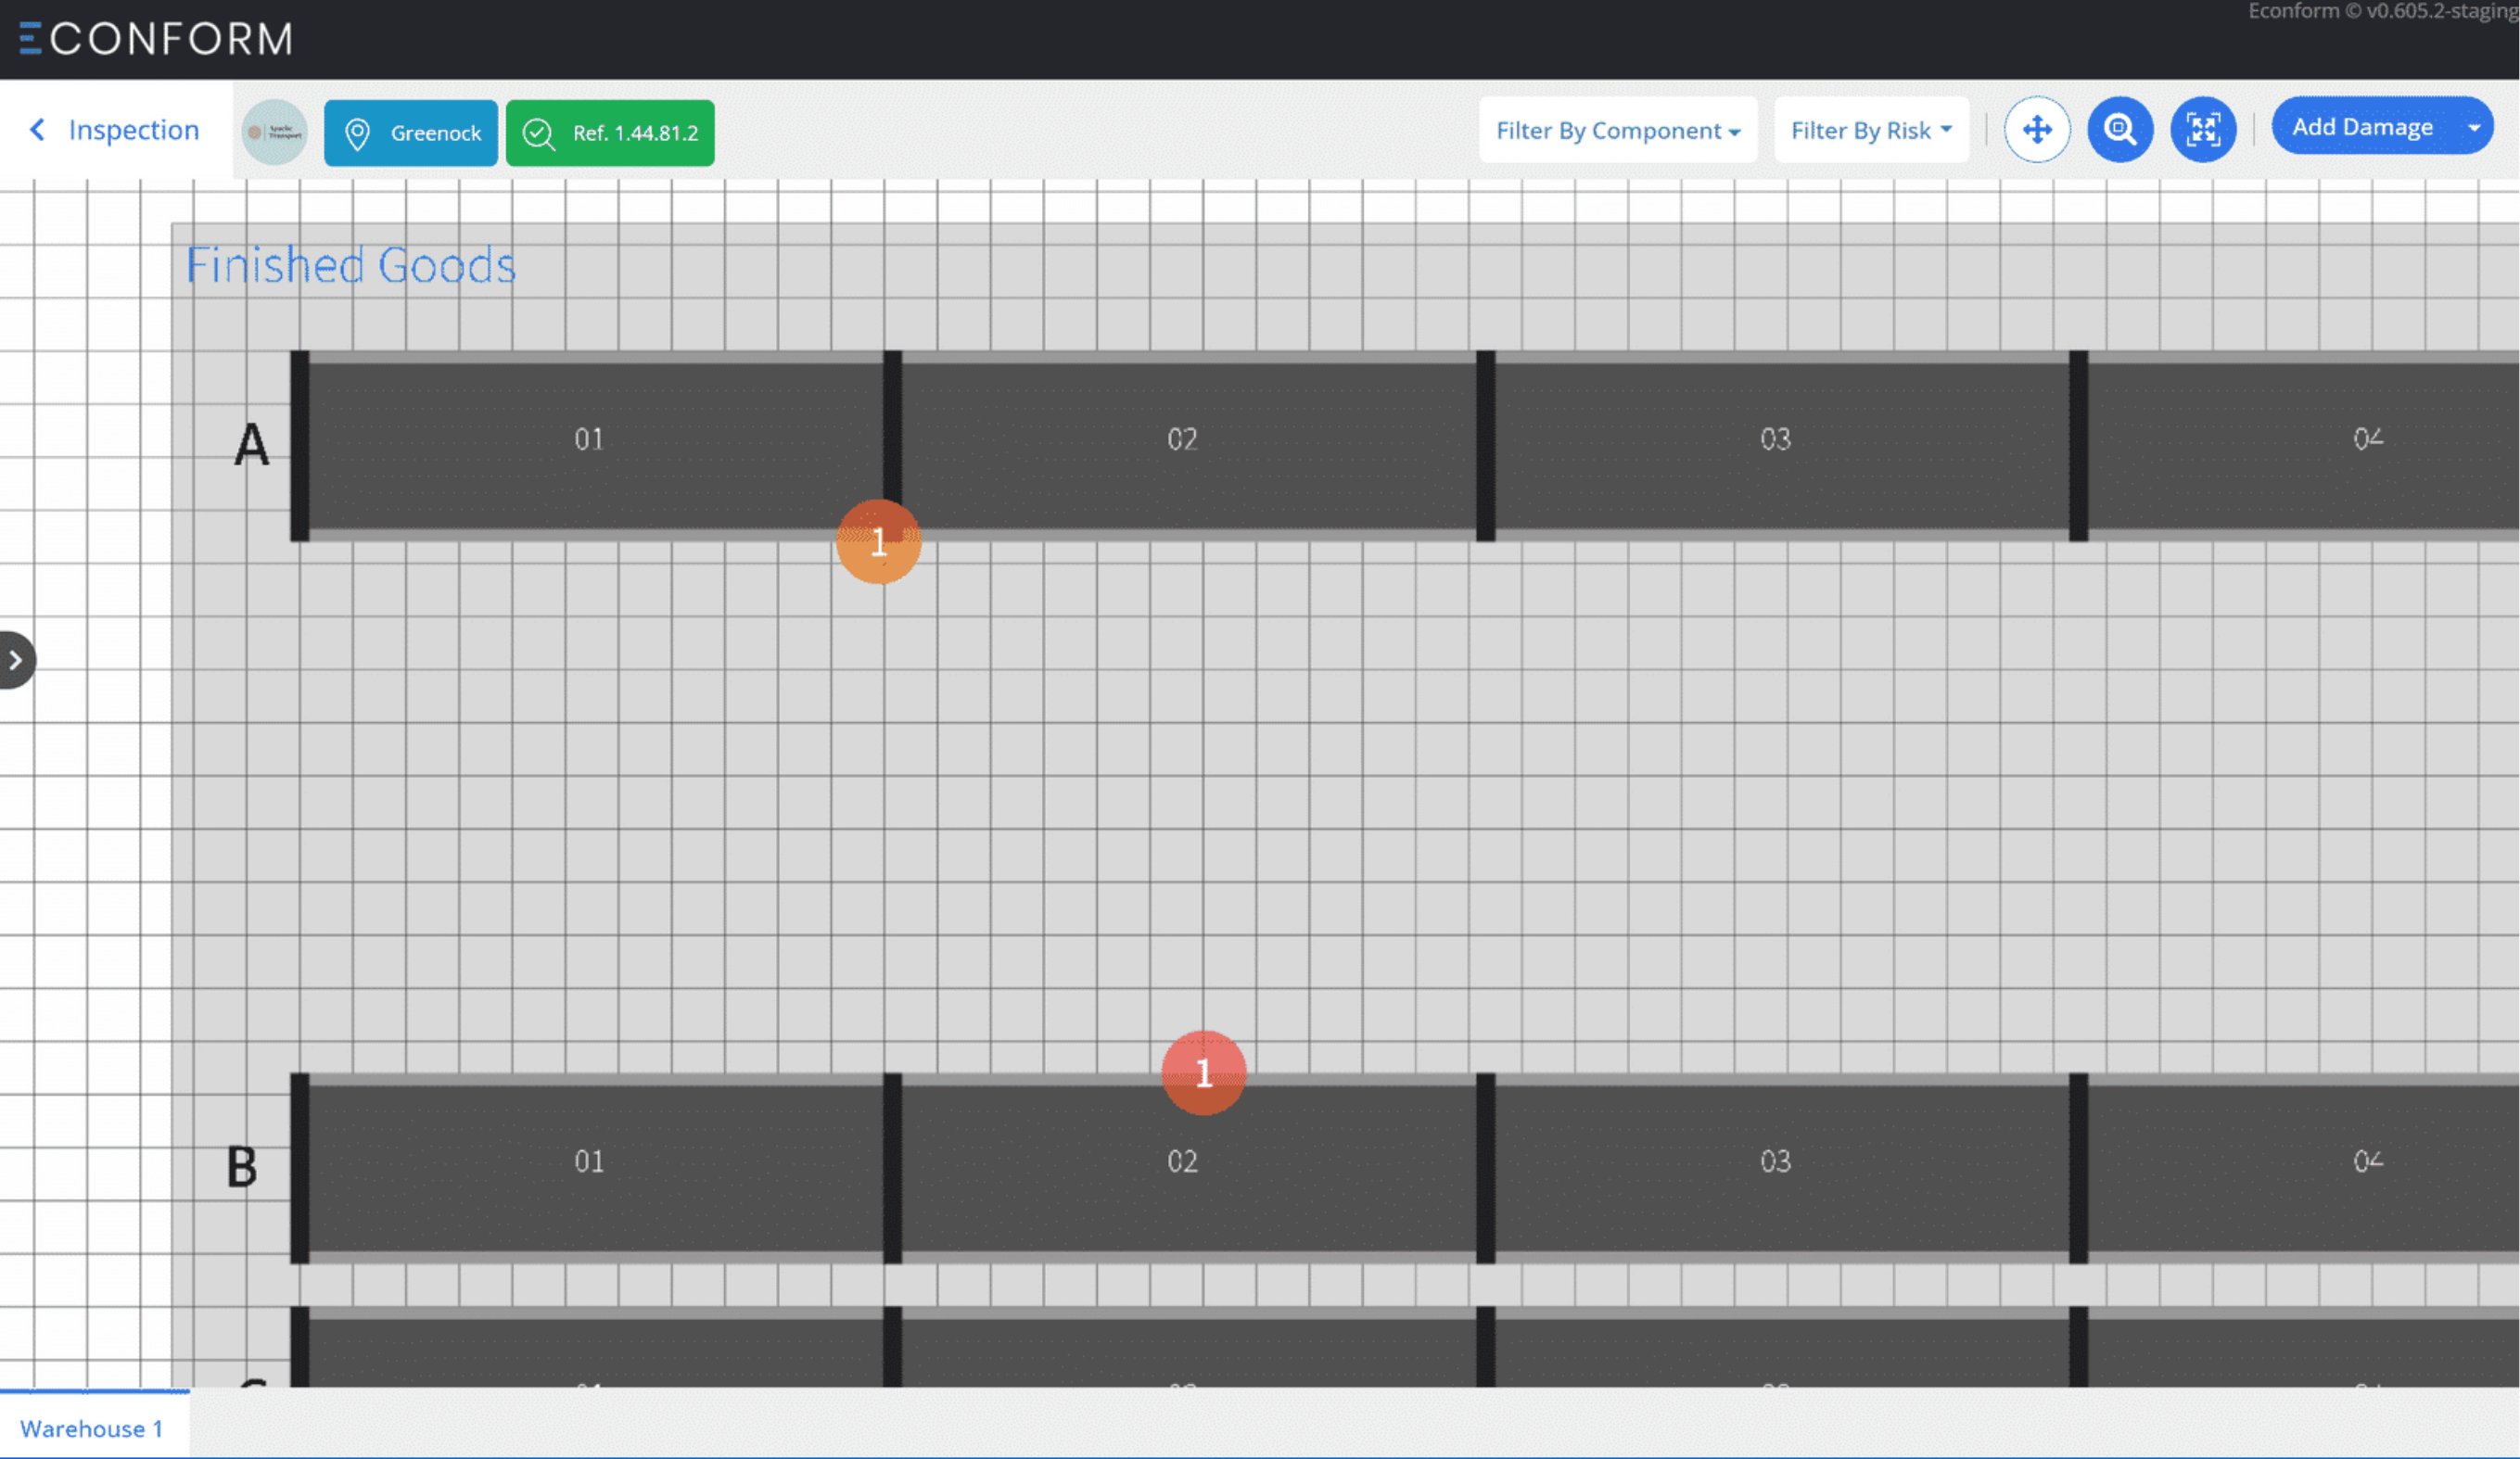Click the Add Damage button
Image resolution: width=2520 pixels, height=1459 pixels.
(x=2361, y=127)
